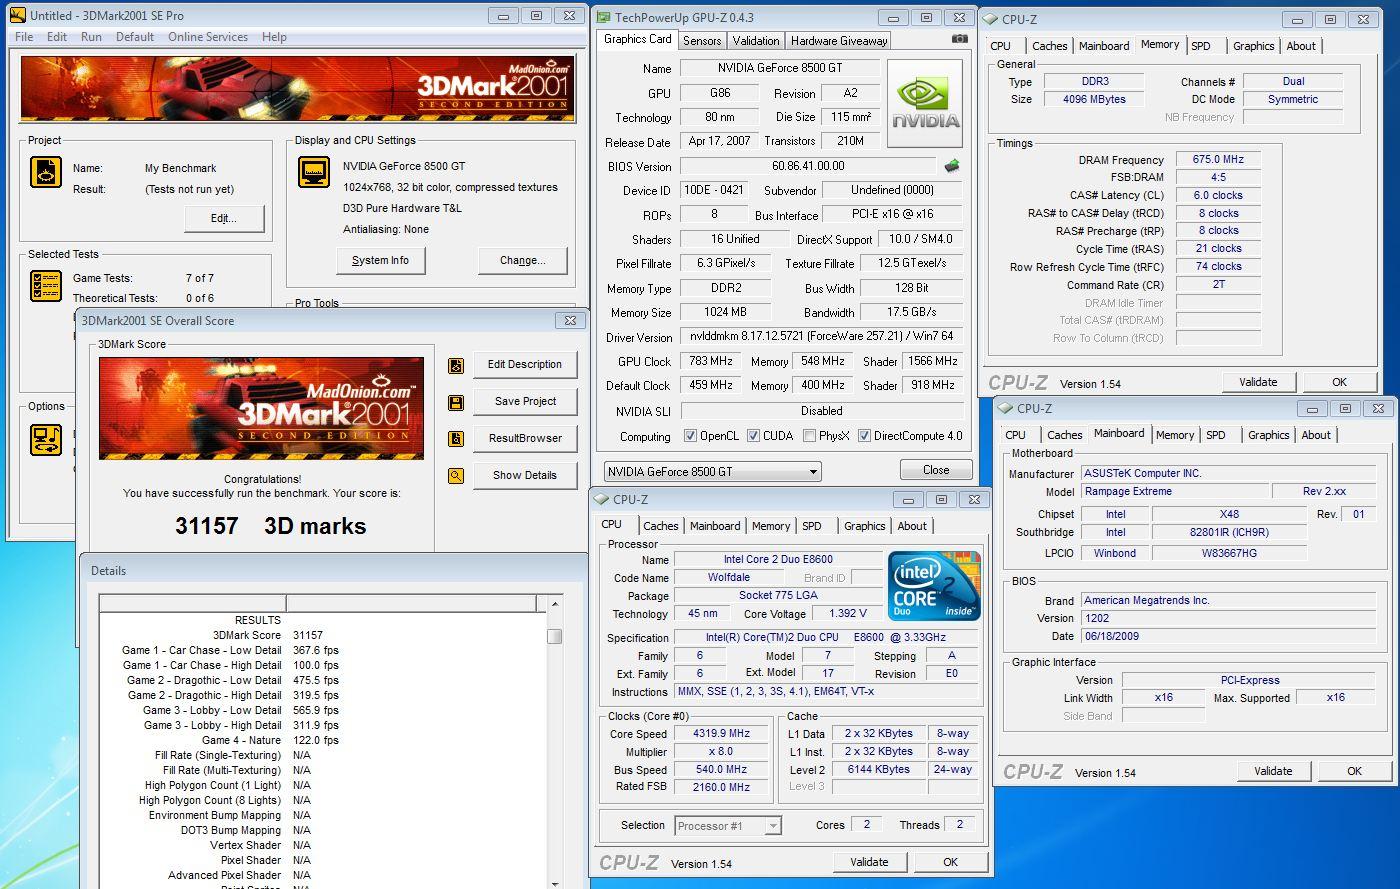Click the Rampage Extreme model field
This screenshot has height=889, width=1400.
click(x=1173, y=491)
